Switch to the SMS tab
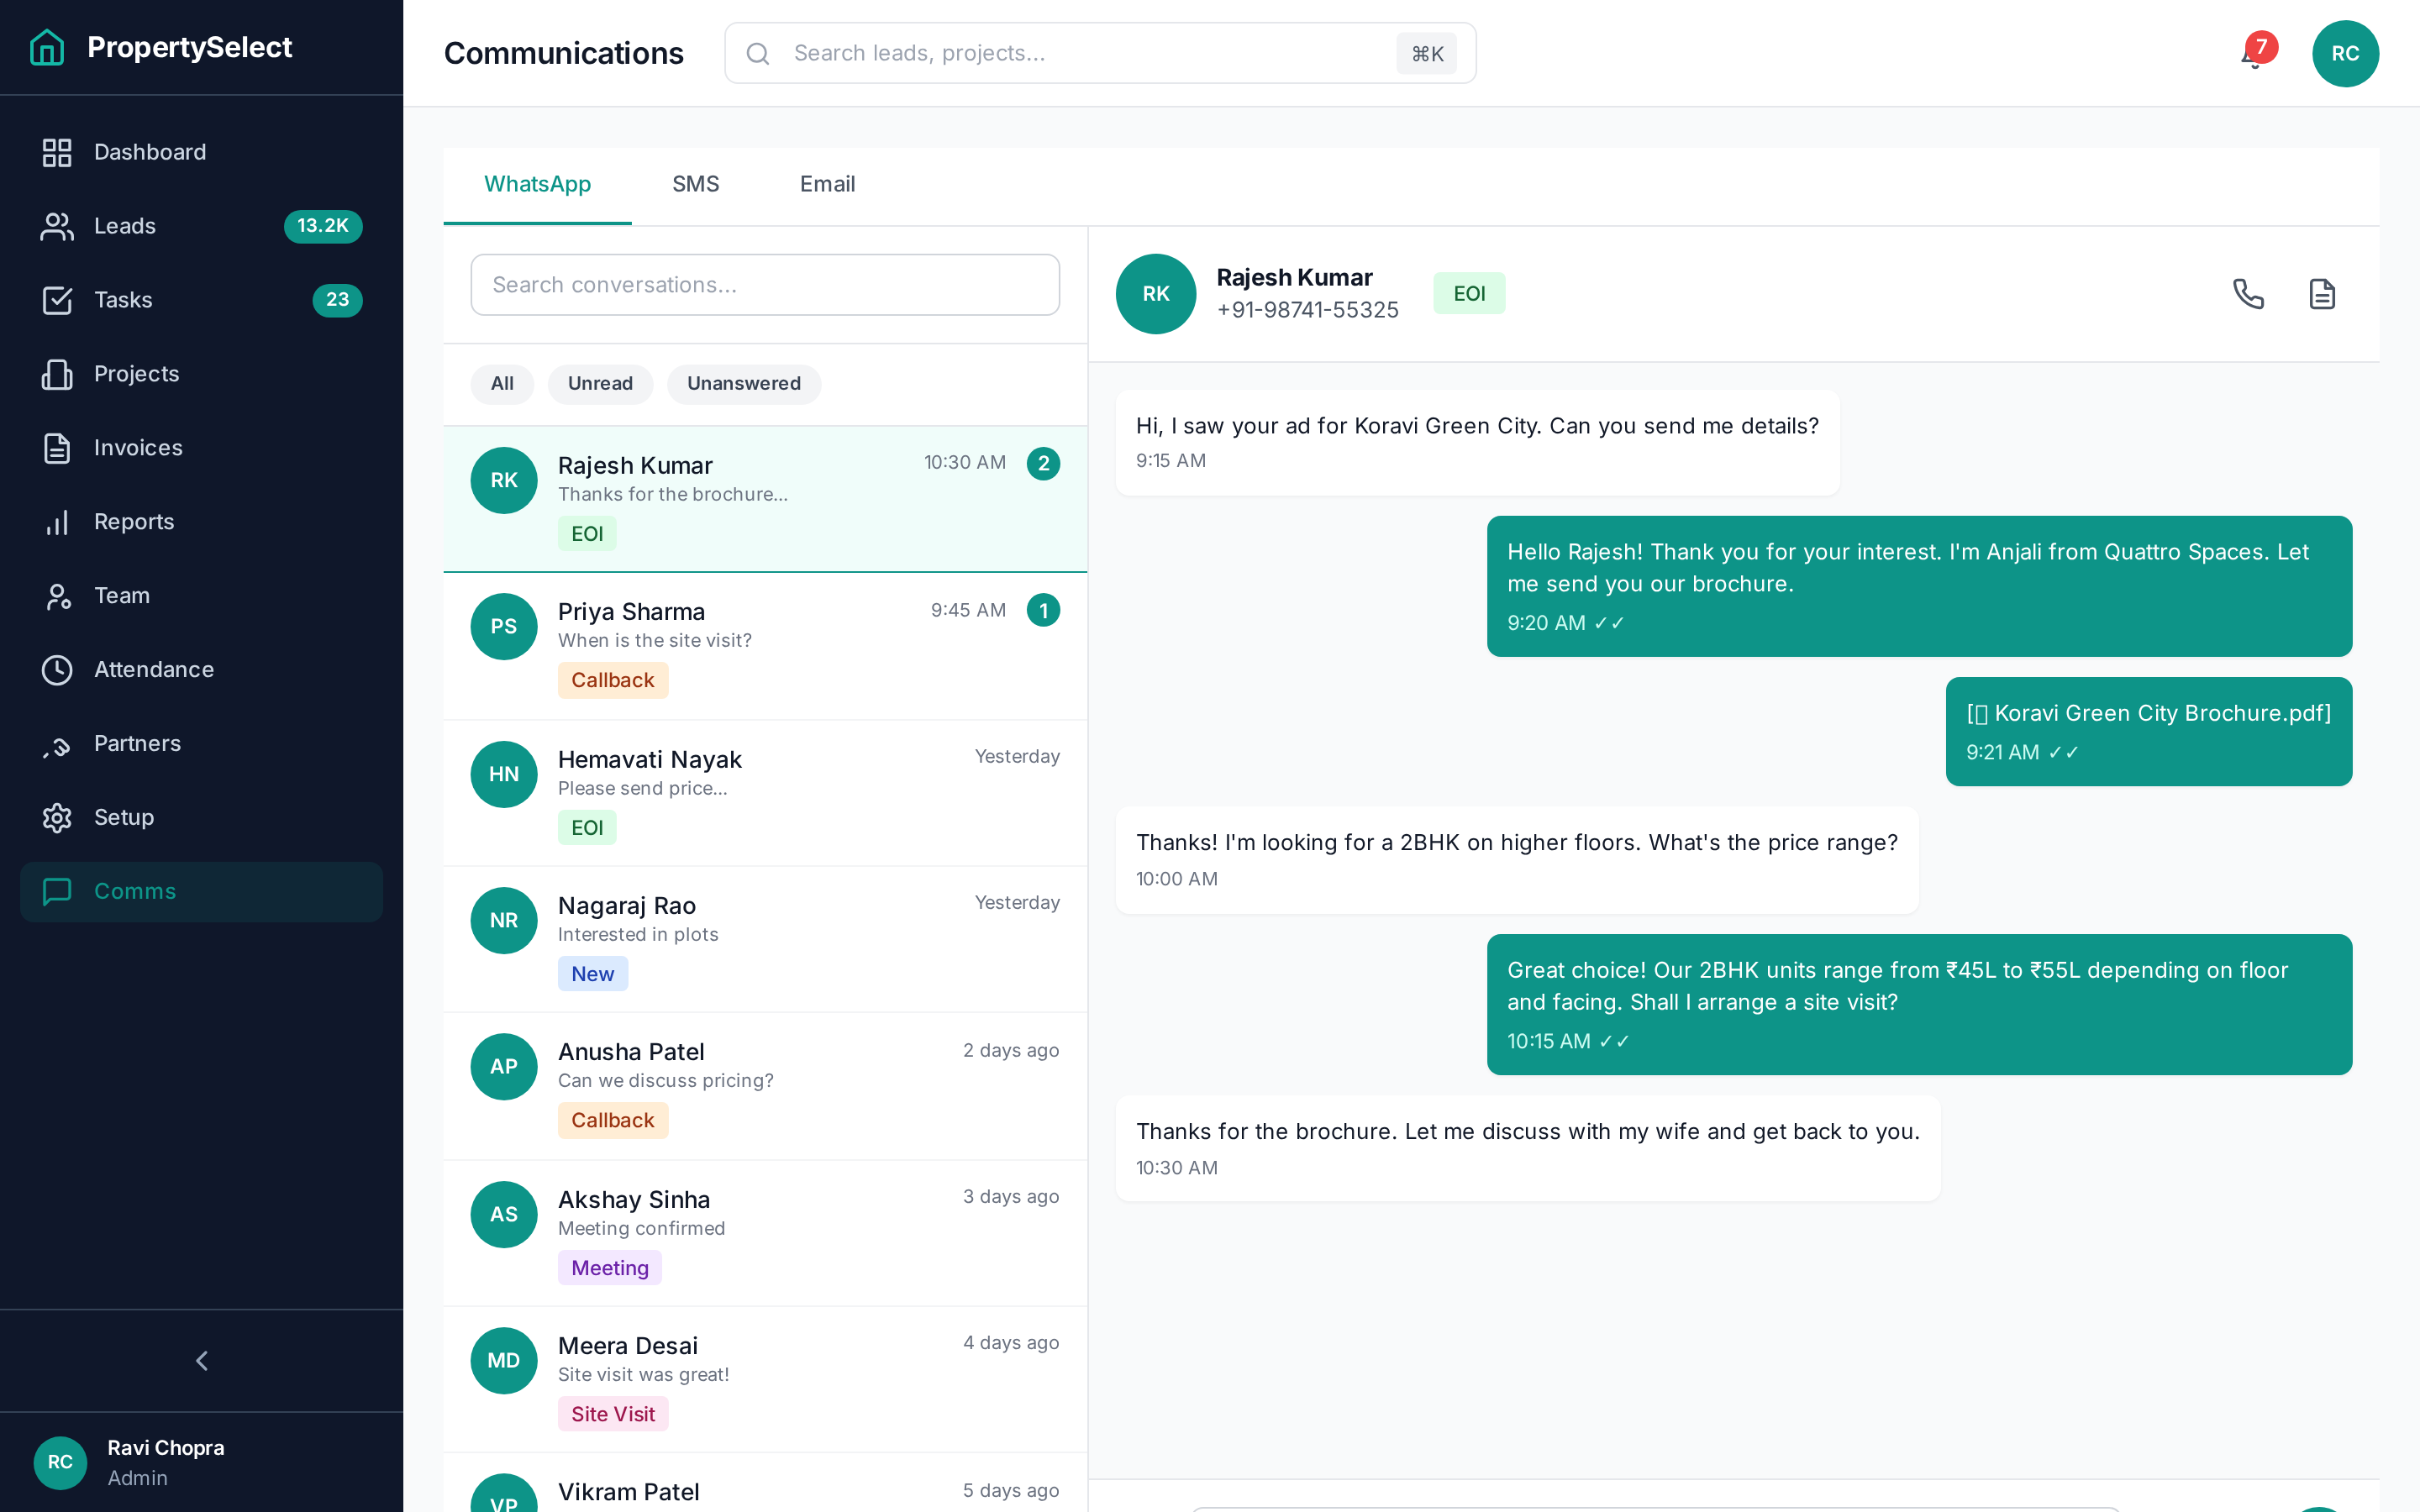Image resolution: width=2420 pixels, height=1512 pixels. pos(696,185)
